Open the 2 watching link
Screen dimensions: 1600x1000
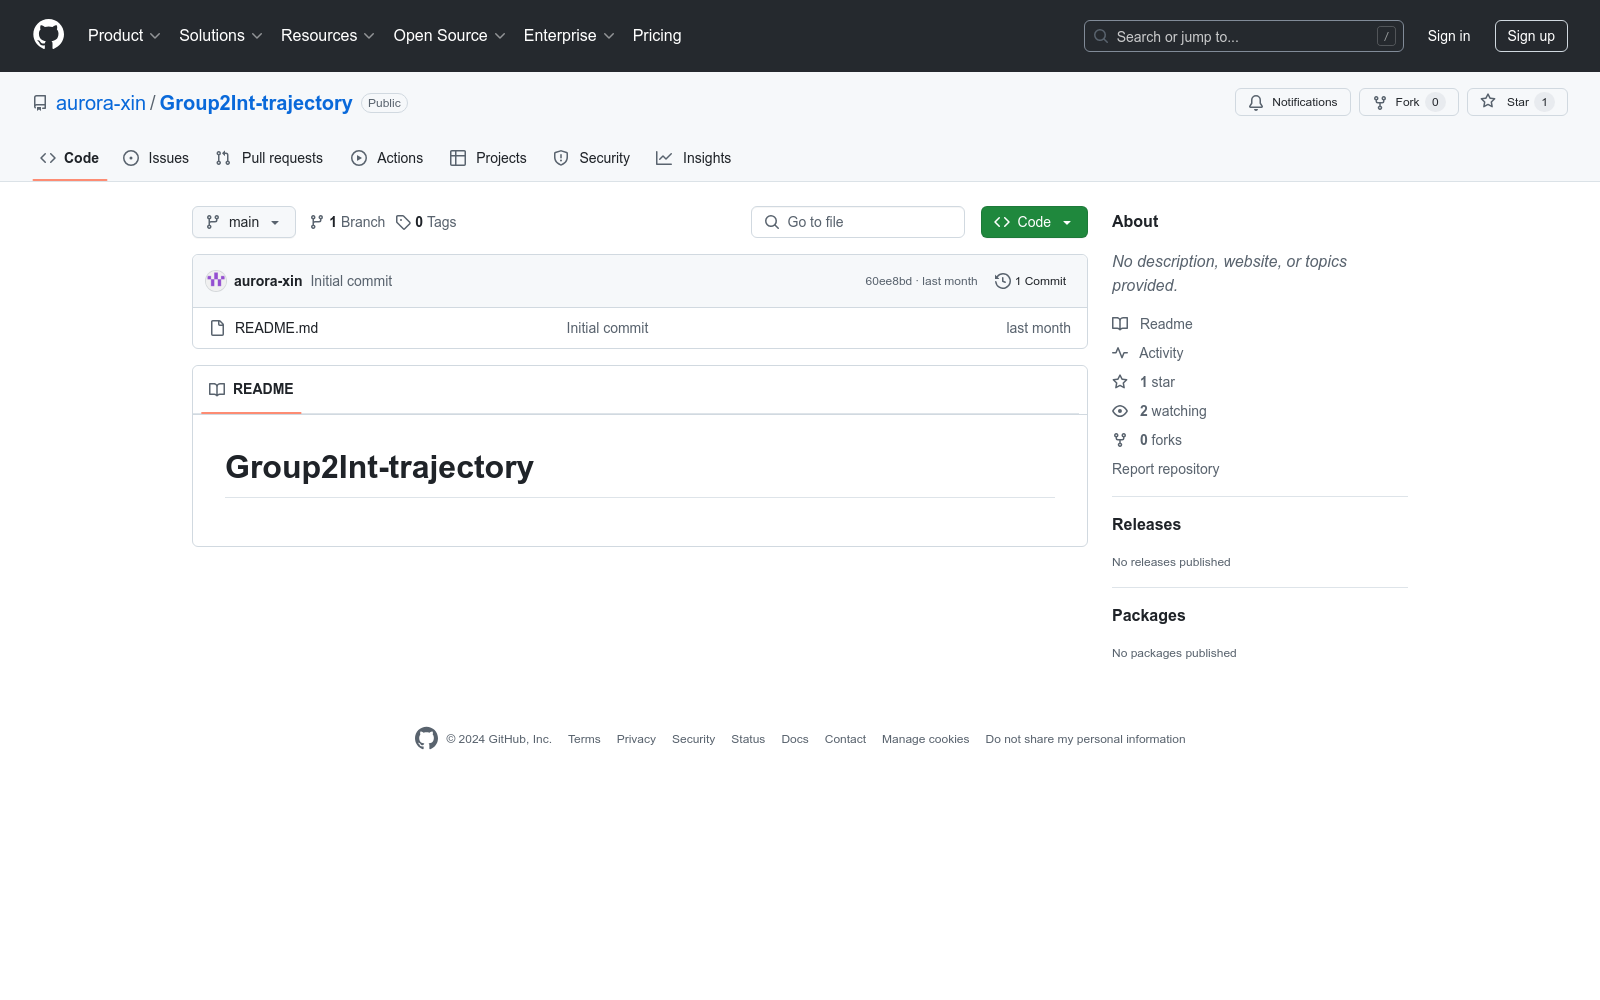coord(1160,411)
